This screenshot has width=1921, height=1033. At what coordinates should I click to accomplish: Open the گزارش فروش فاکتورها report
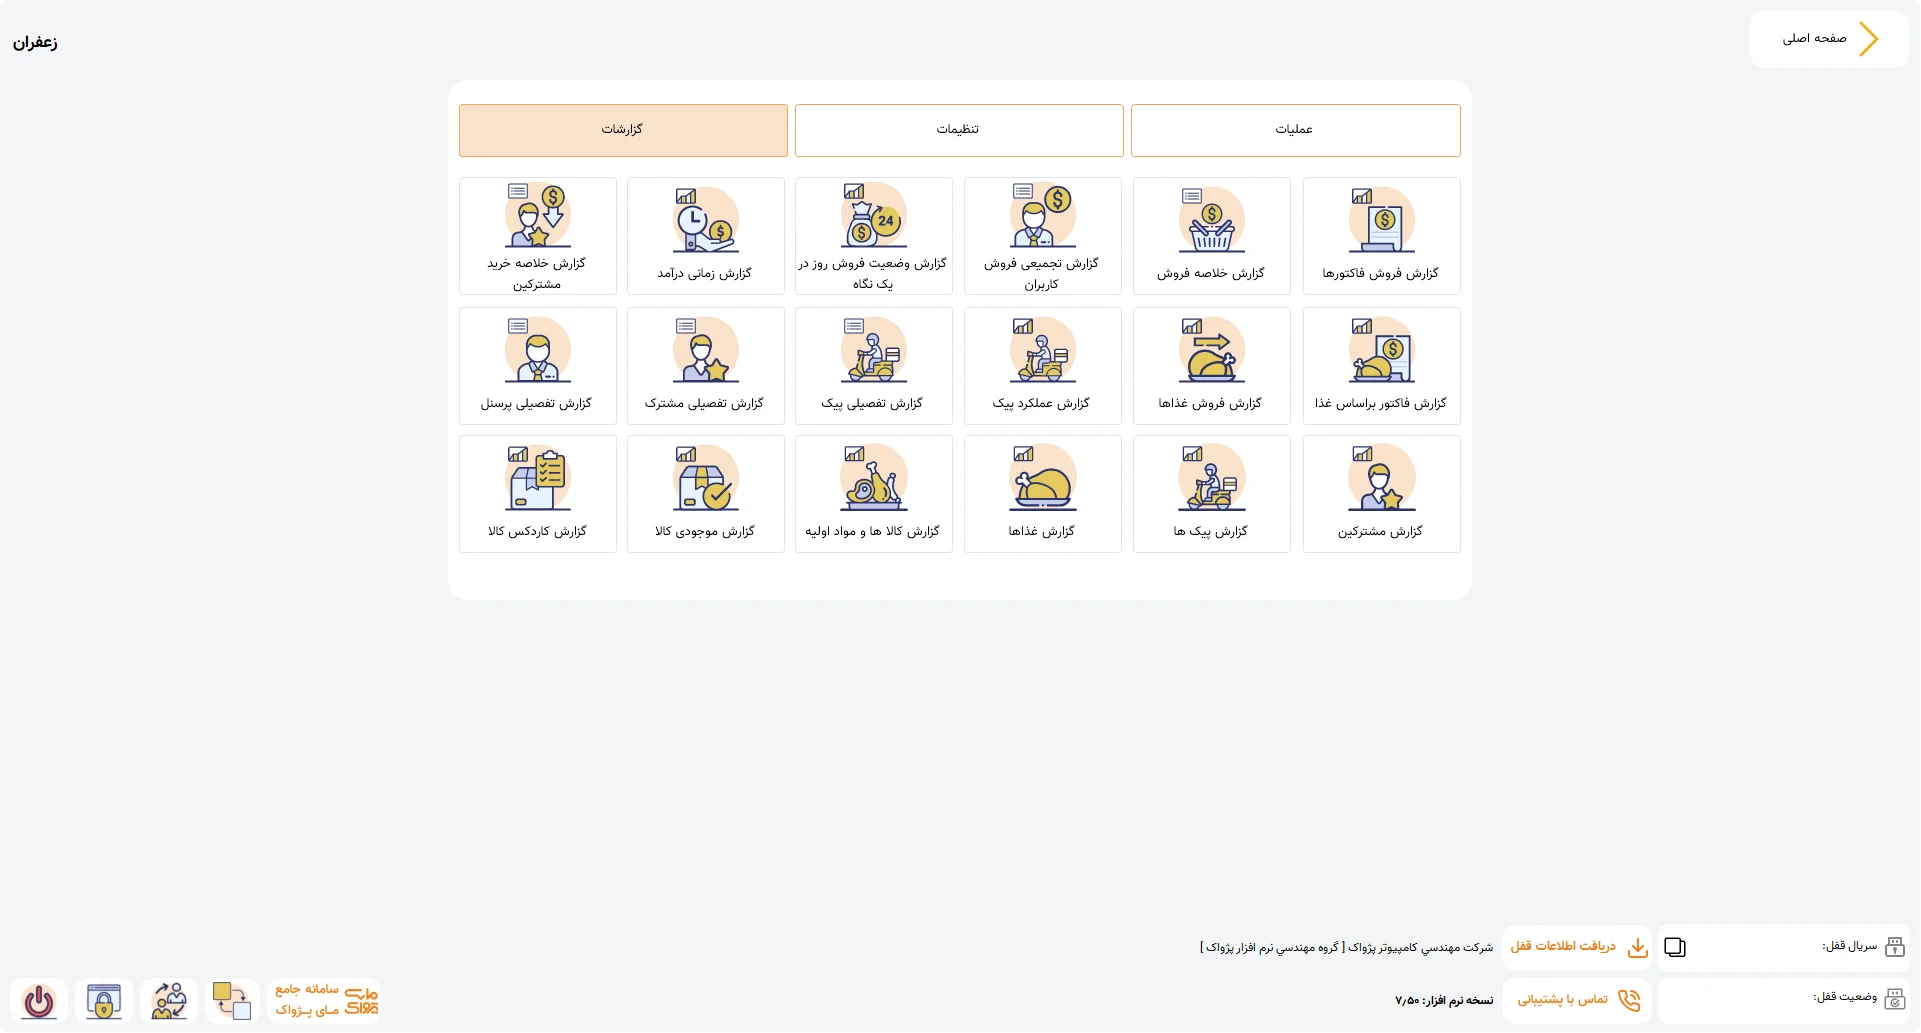1381,236
